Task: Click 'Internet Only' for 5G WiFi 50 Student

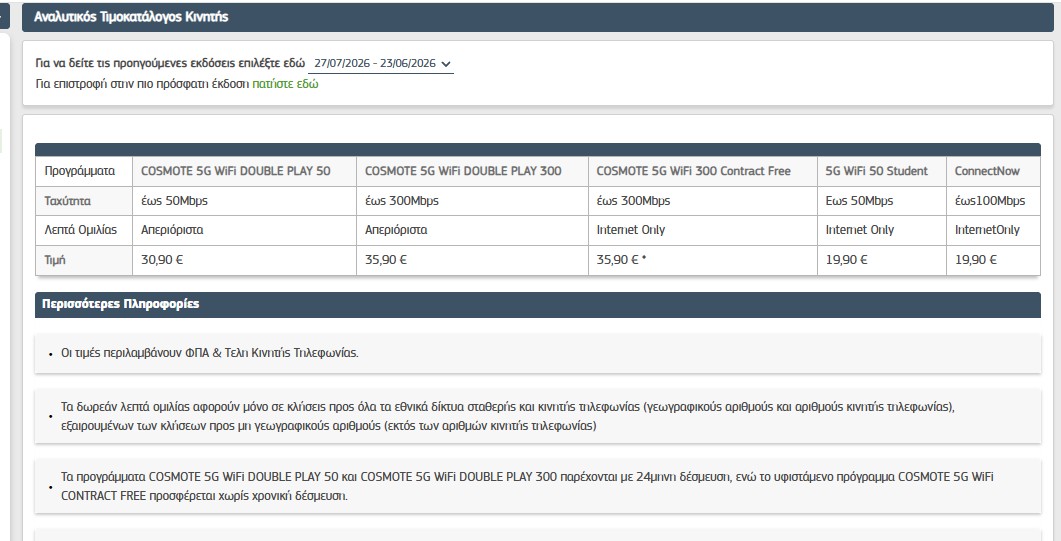Action: coord(882,230)
